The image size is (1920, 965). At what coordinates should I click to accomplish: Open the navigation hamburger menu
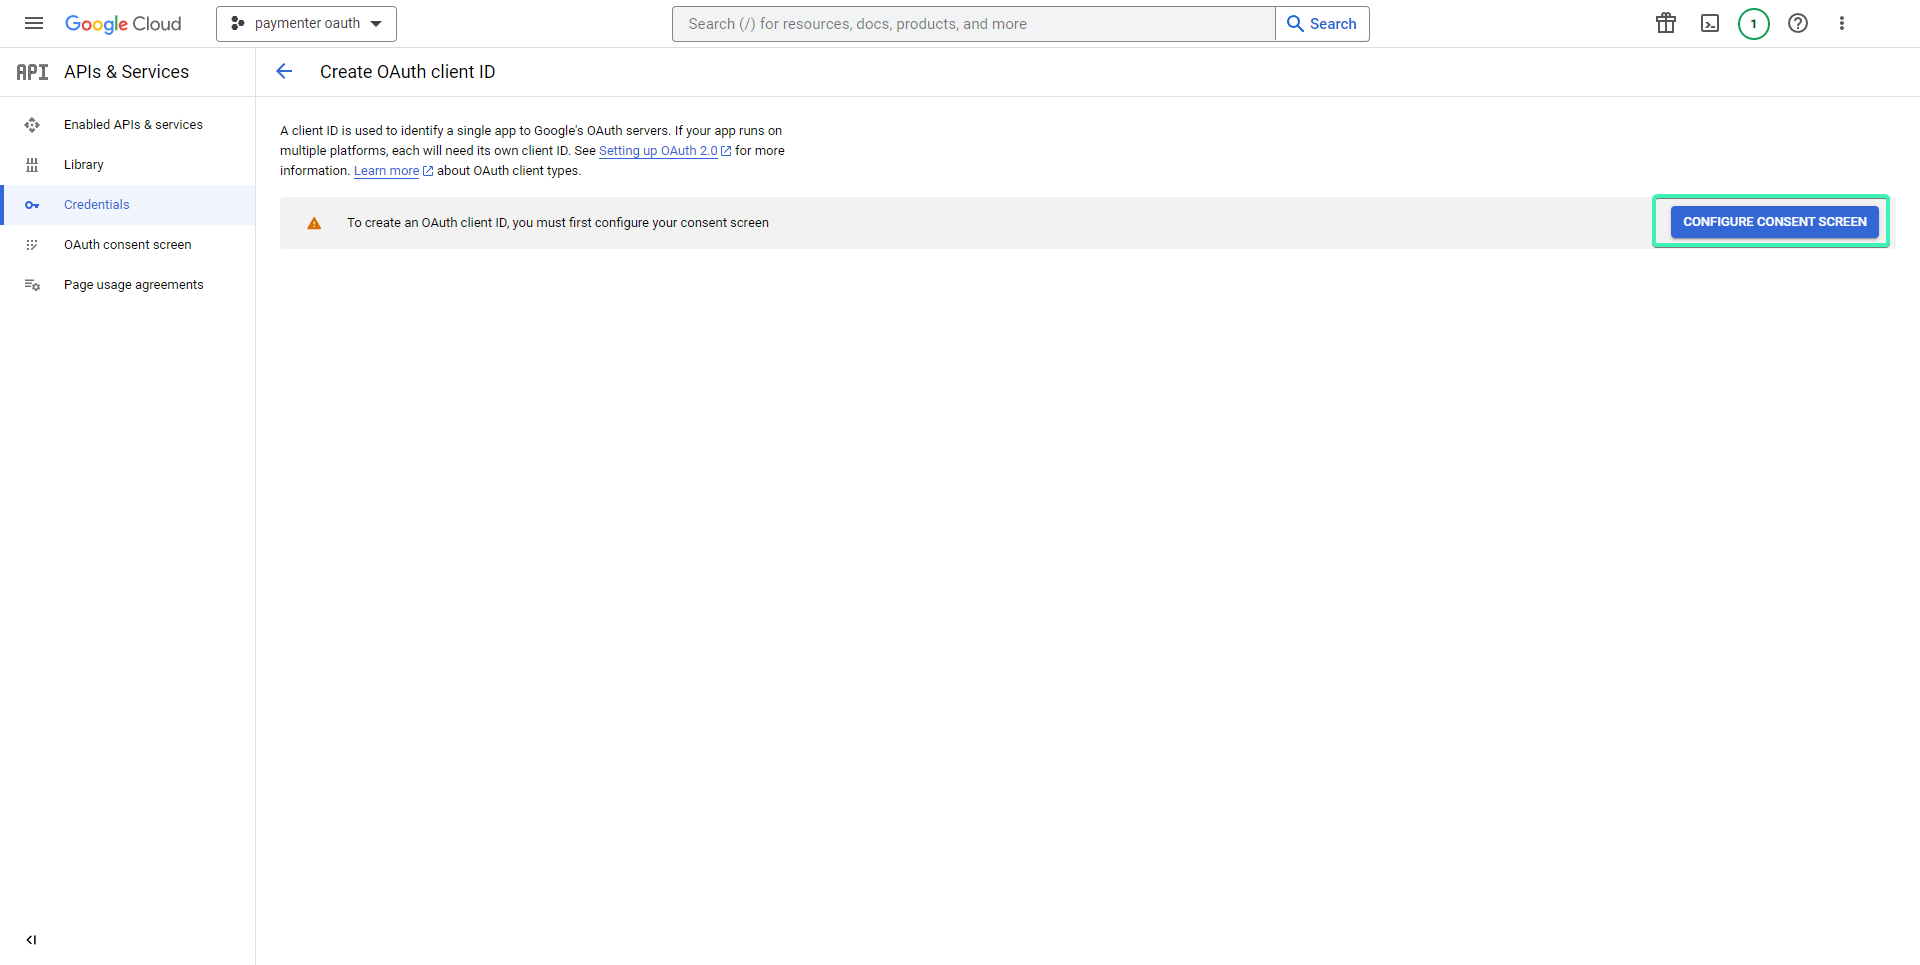click(x=33, y=23)
